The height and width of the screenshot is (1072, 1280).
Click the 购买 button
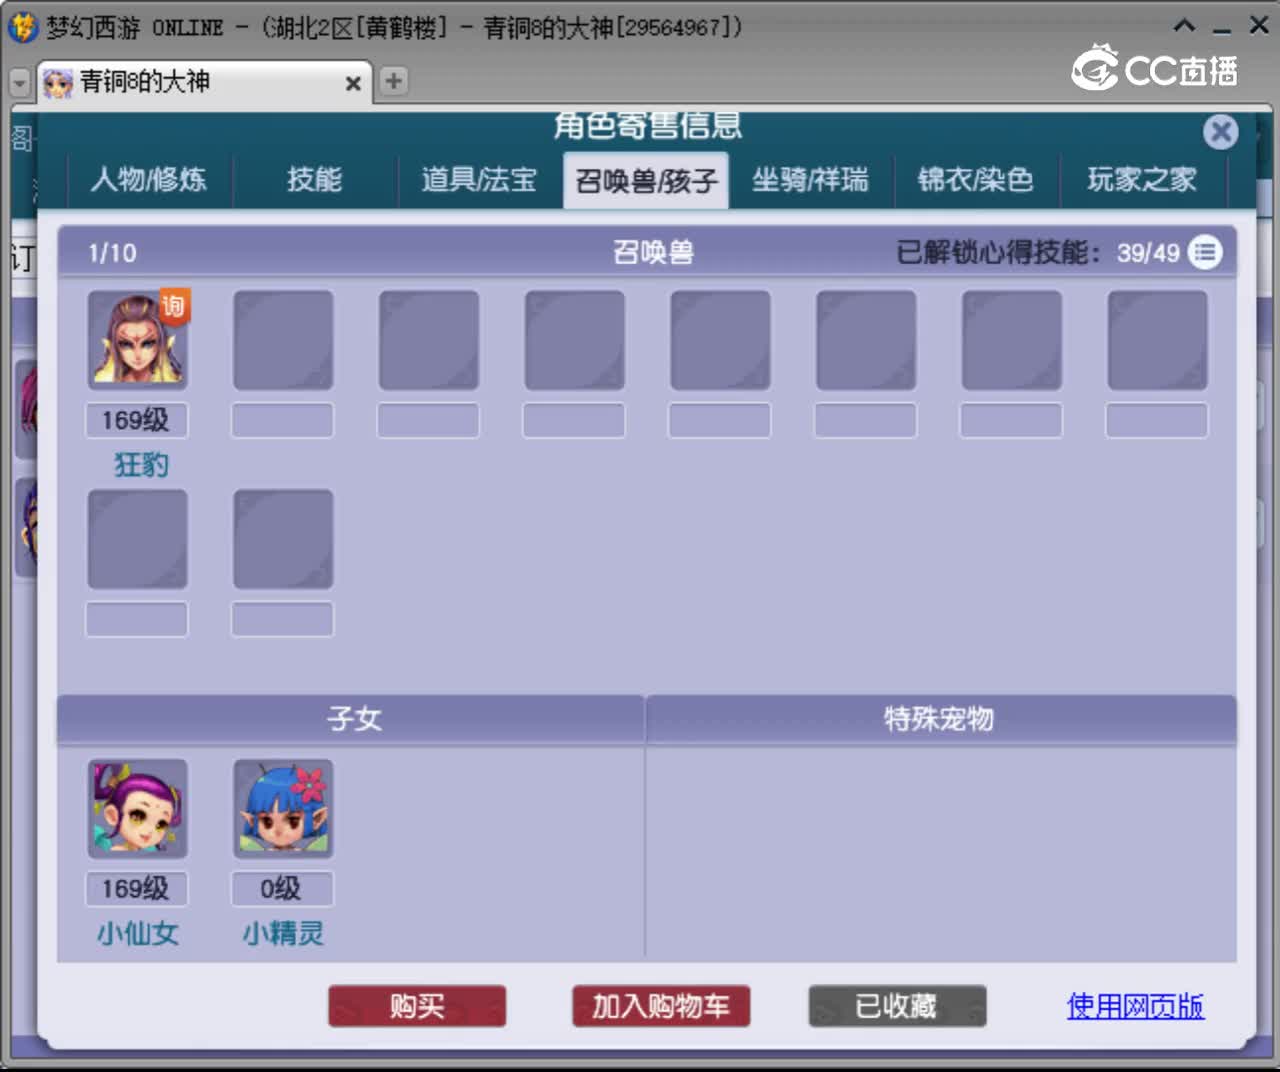(417, 1006)
